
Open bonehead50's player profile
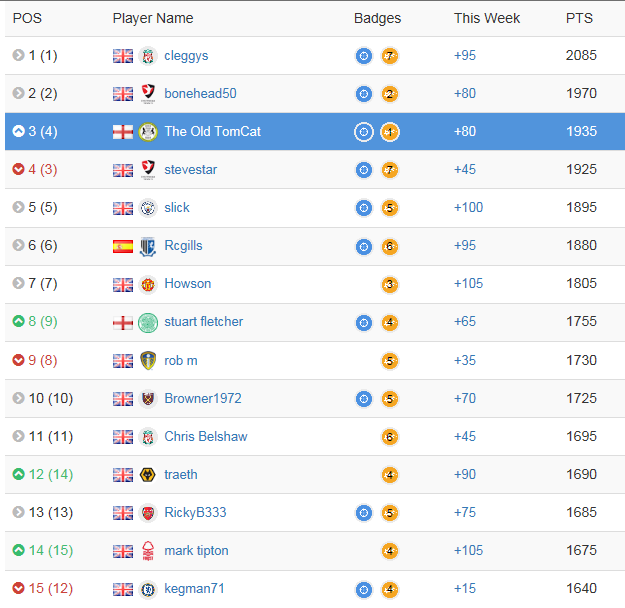point(200,93)
